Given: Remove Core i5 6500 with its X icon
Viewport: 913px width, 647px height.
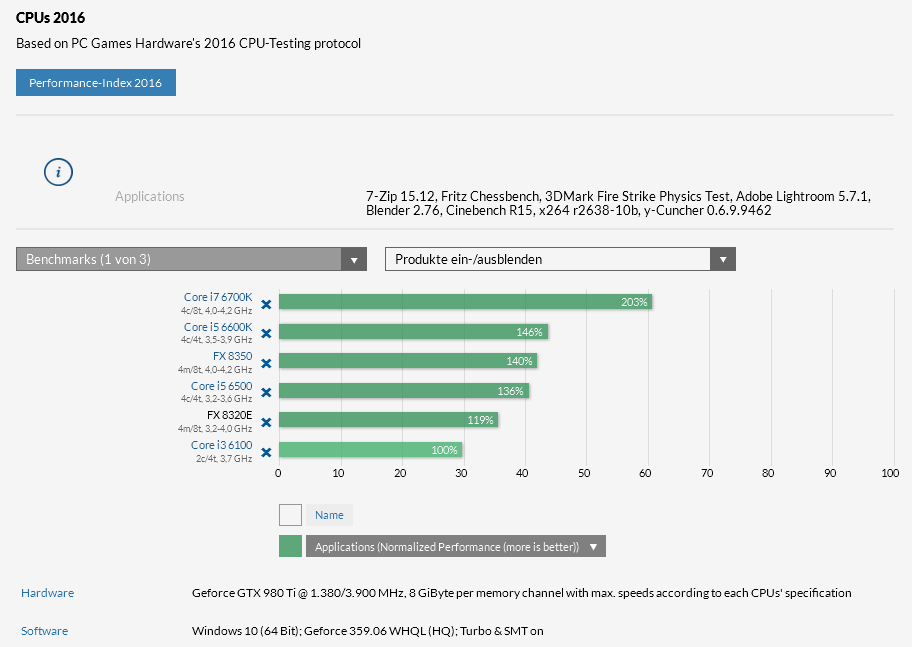Looking at the screenshot, I should 266,393.
